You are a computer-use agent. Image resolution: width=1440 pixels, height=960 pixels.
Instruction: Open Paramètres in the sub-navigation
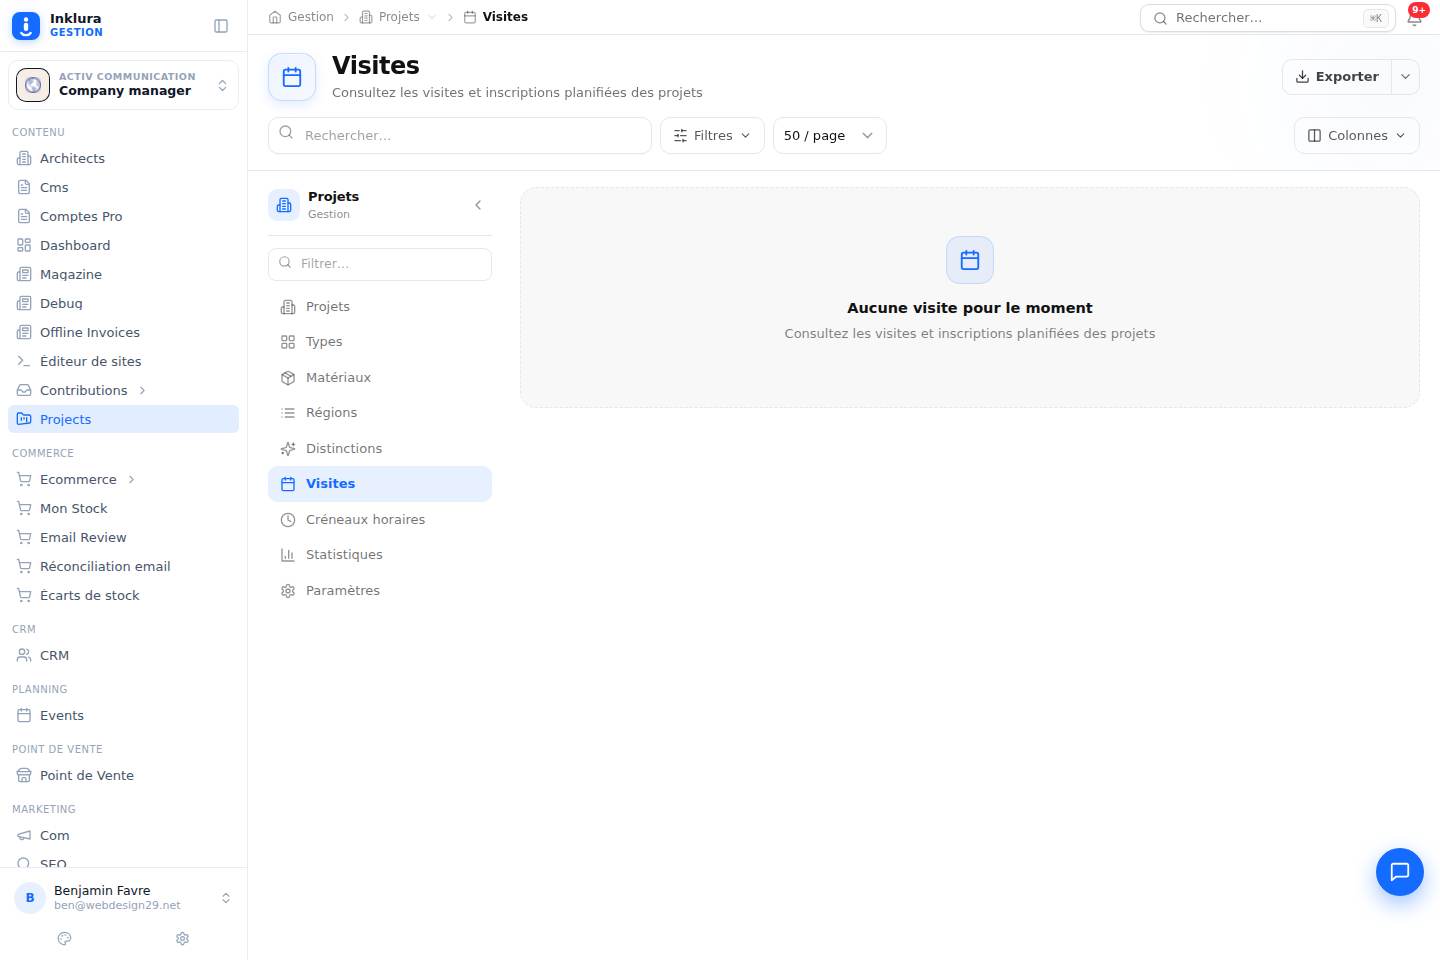tap(380, 591)
